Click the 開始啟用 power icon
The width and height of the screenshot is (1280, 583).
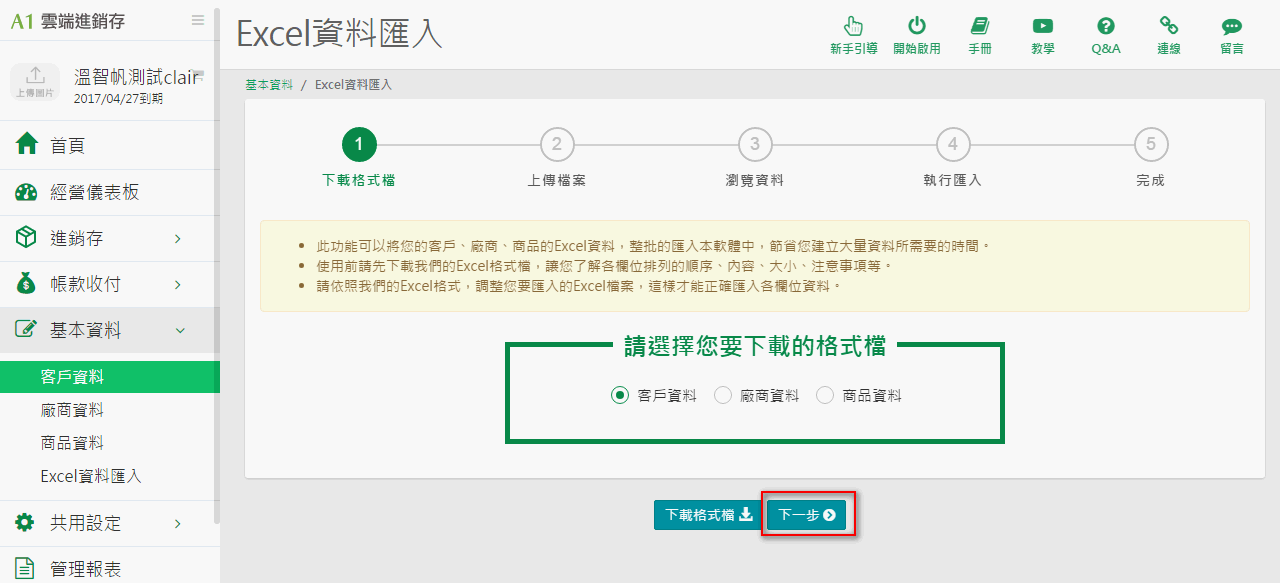[x=916, y=26]
